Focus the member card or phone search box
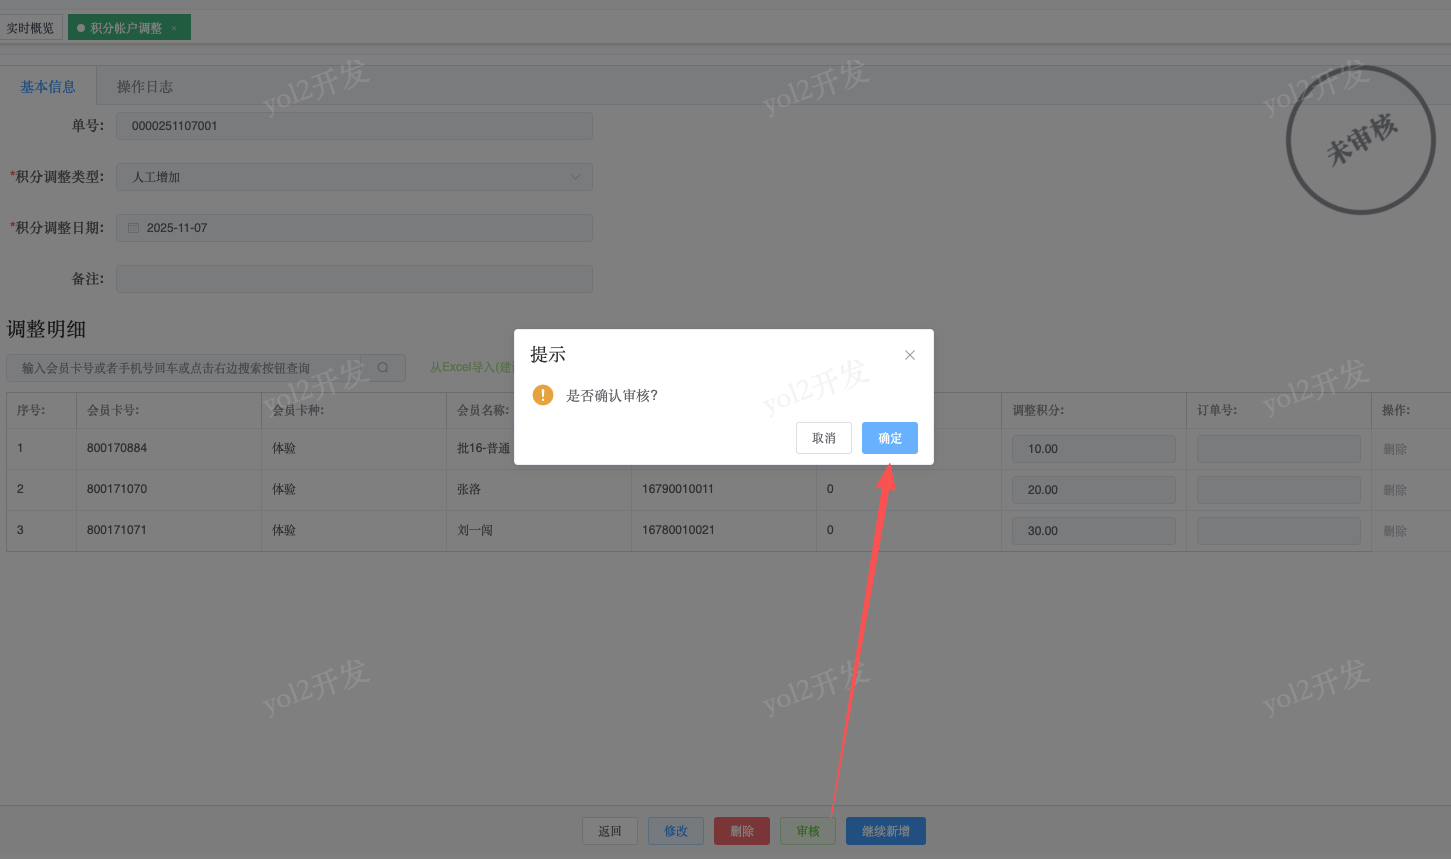Viewport: 1451px width, 859px height. point(206,368)
